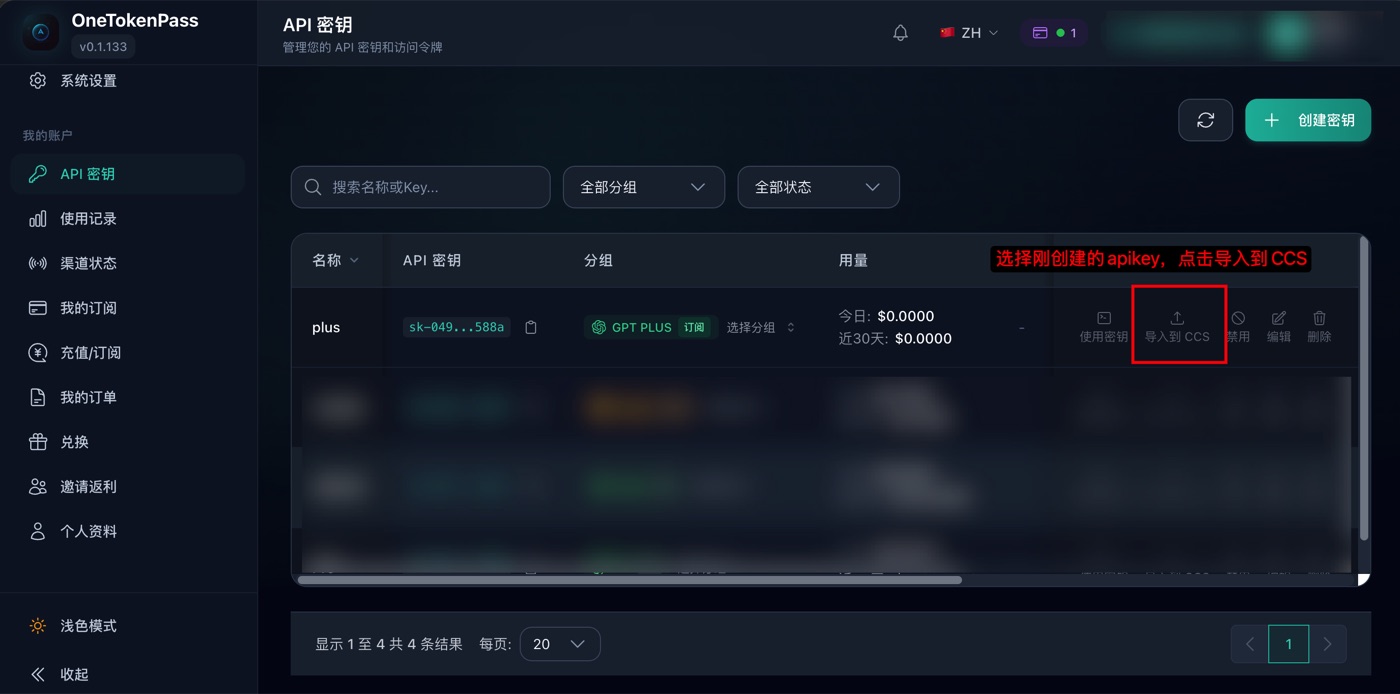Screen dimensions: 1400x694
Task: Click the 创建密钥 button
Action: 1308,120
